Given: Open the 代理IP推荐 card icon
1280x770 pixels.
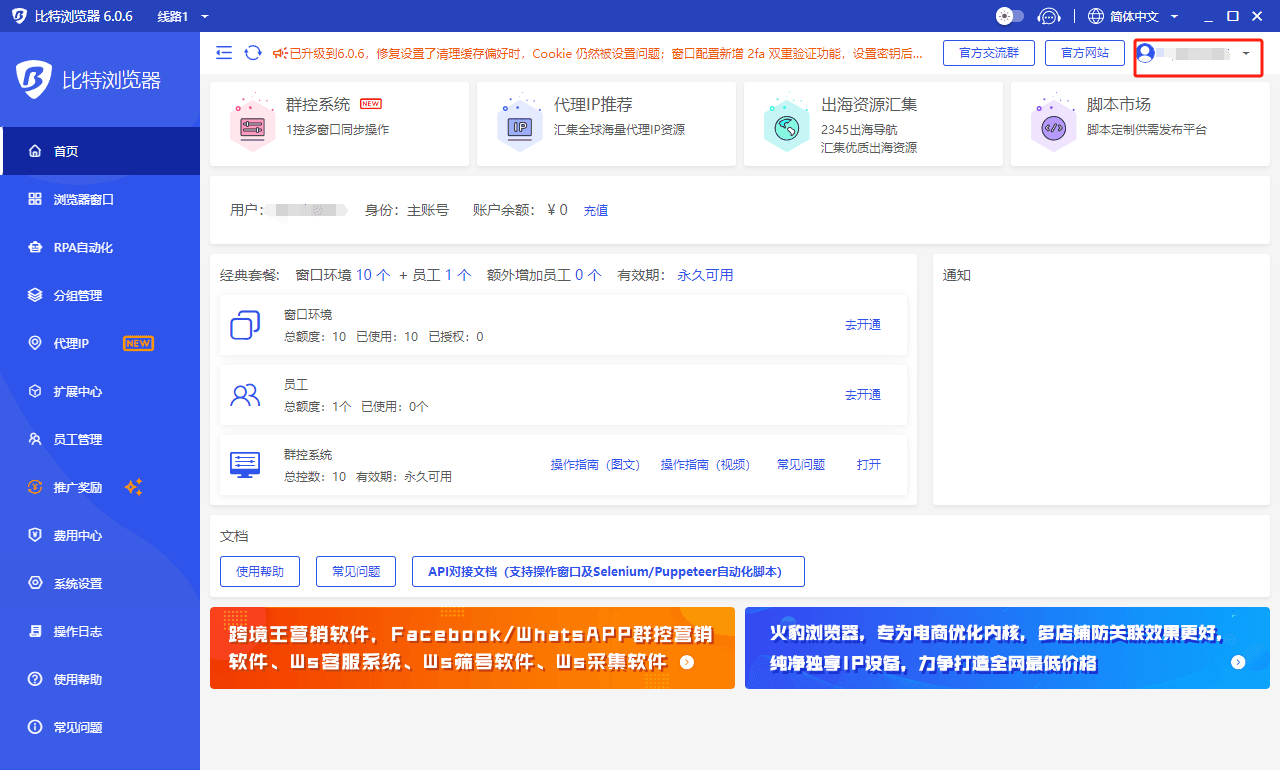Looking at the screenshot, I should [x=519, y=124].
